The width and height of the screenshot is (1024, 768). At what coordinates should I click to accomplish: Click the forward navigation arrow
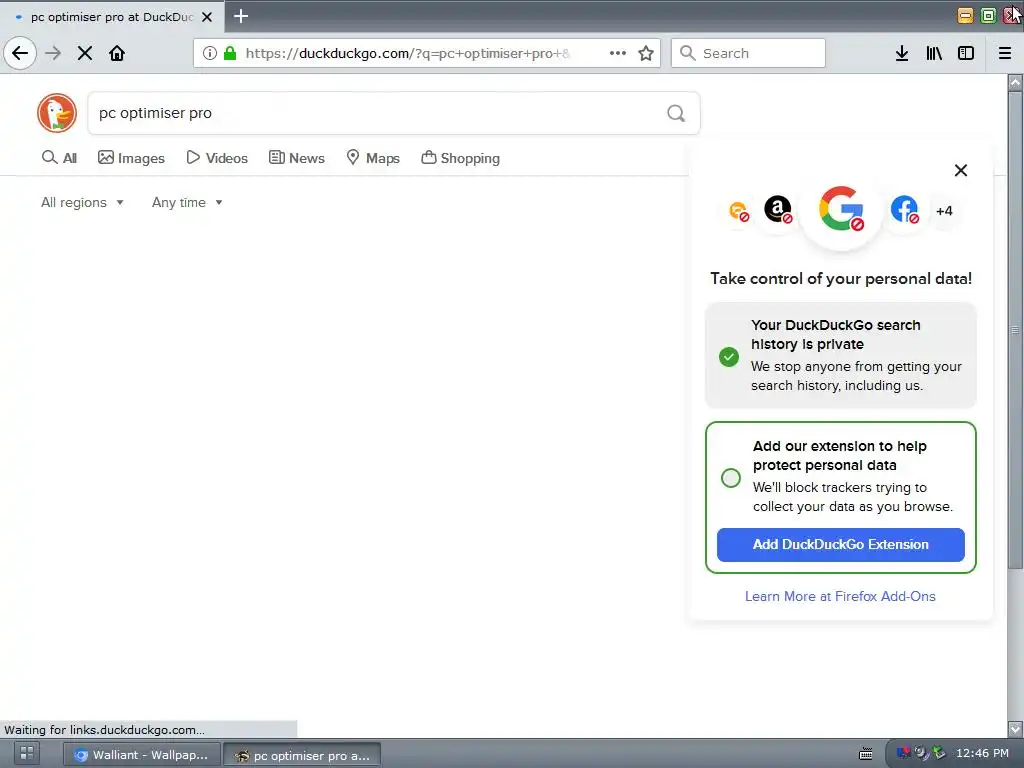53,53
